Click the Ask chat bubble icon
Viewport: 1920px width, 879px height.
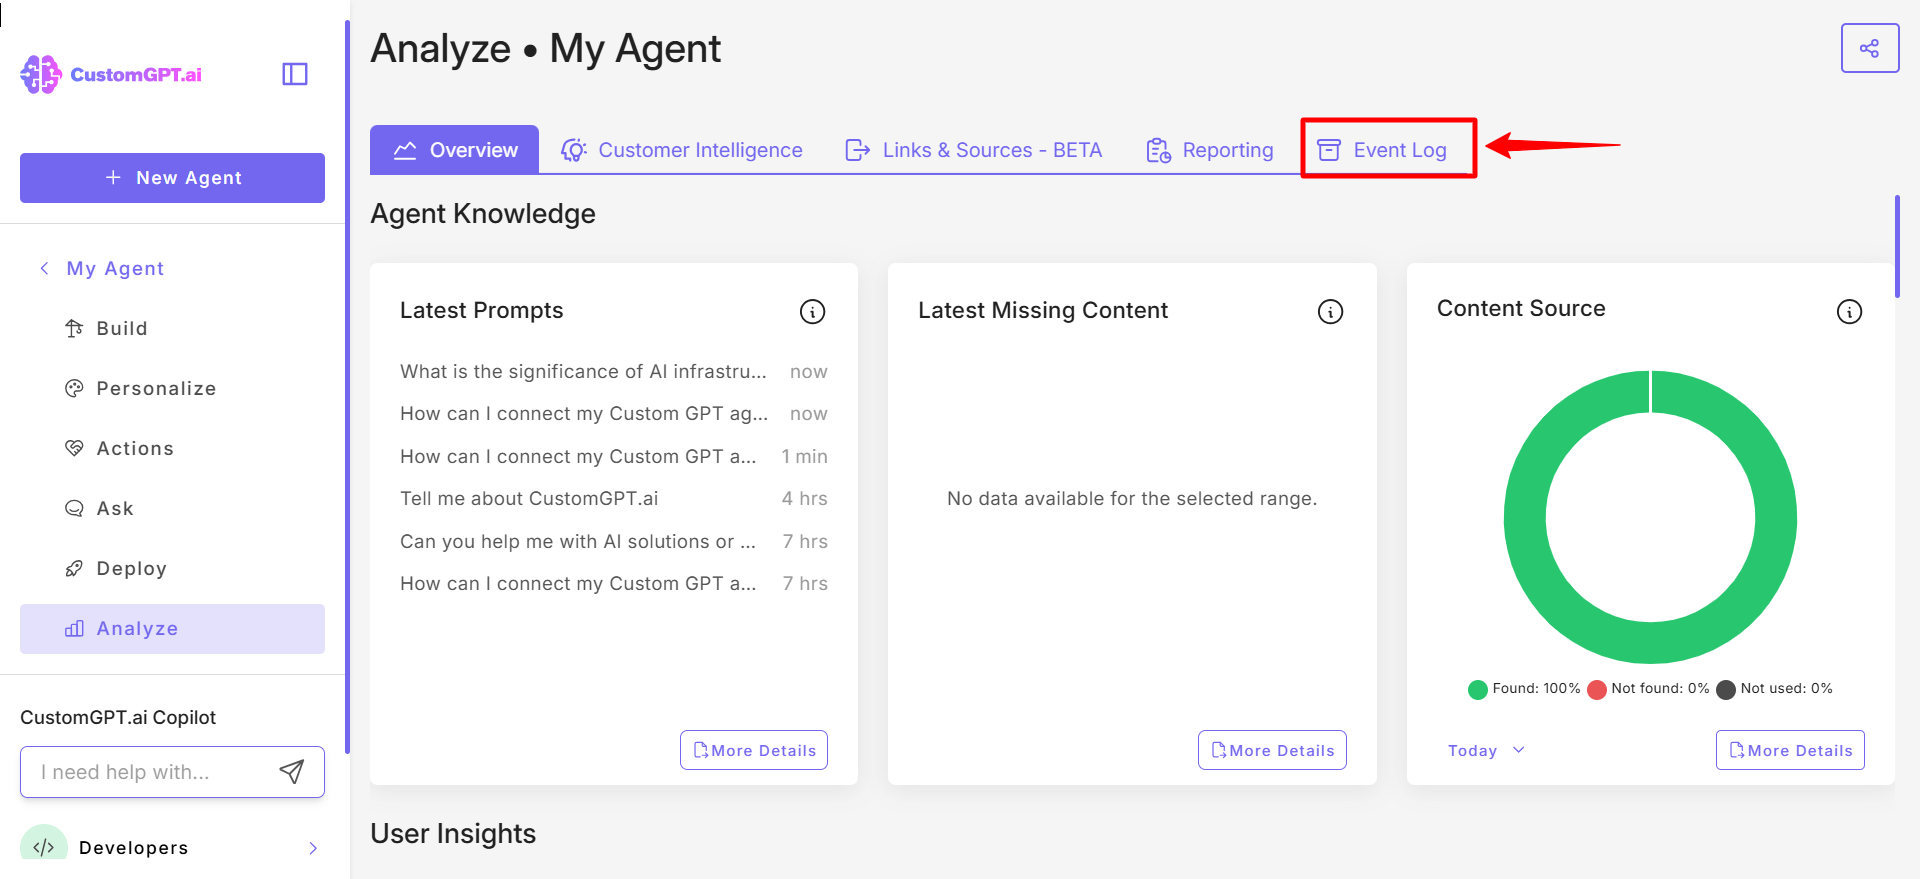pyautogui.click(x=74, y=508)
